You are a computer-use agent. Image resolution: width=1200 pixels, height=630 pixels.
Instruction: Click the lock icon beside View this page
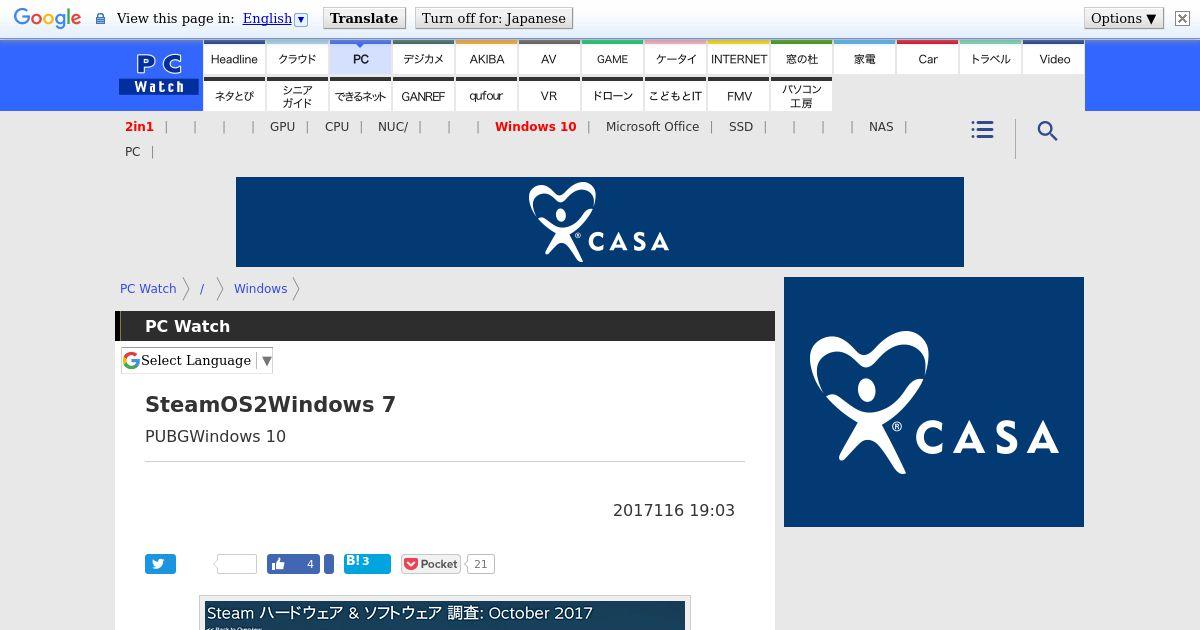pyautogui.click(x=100, y=19)
